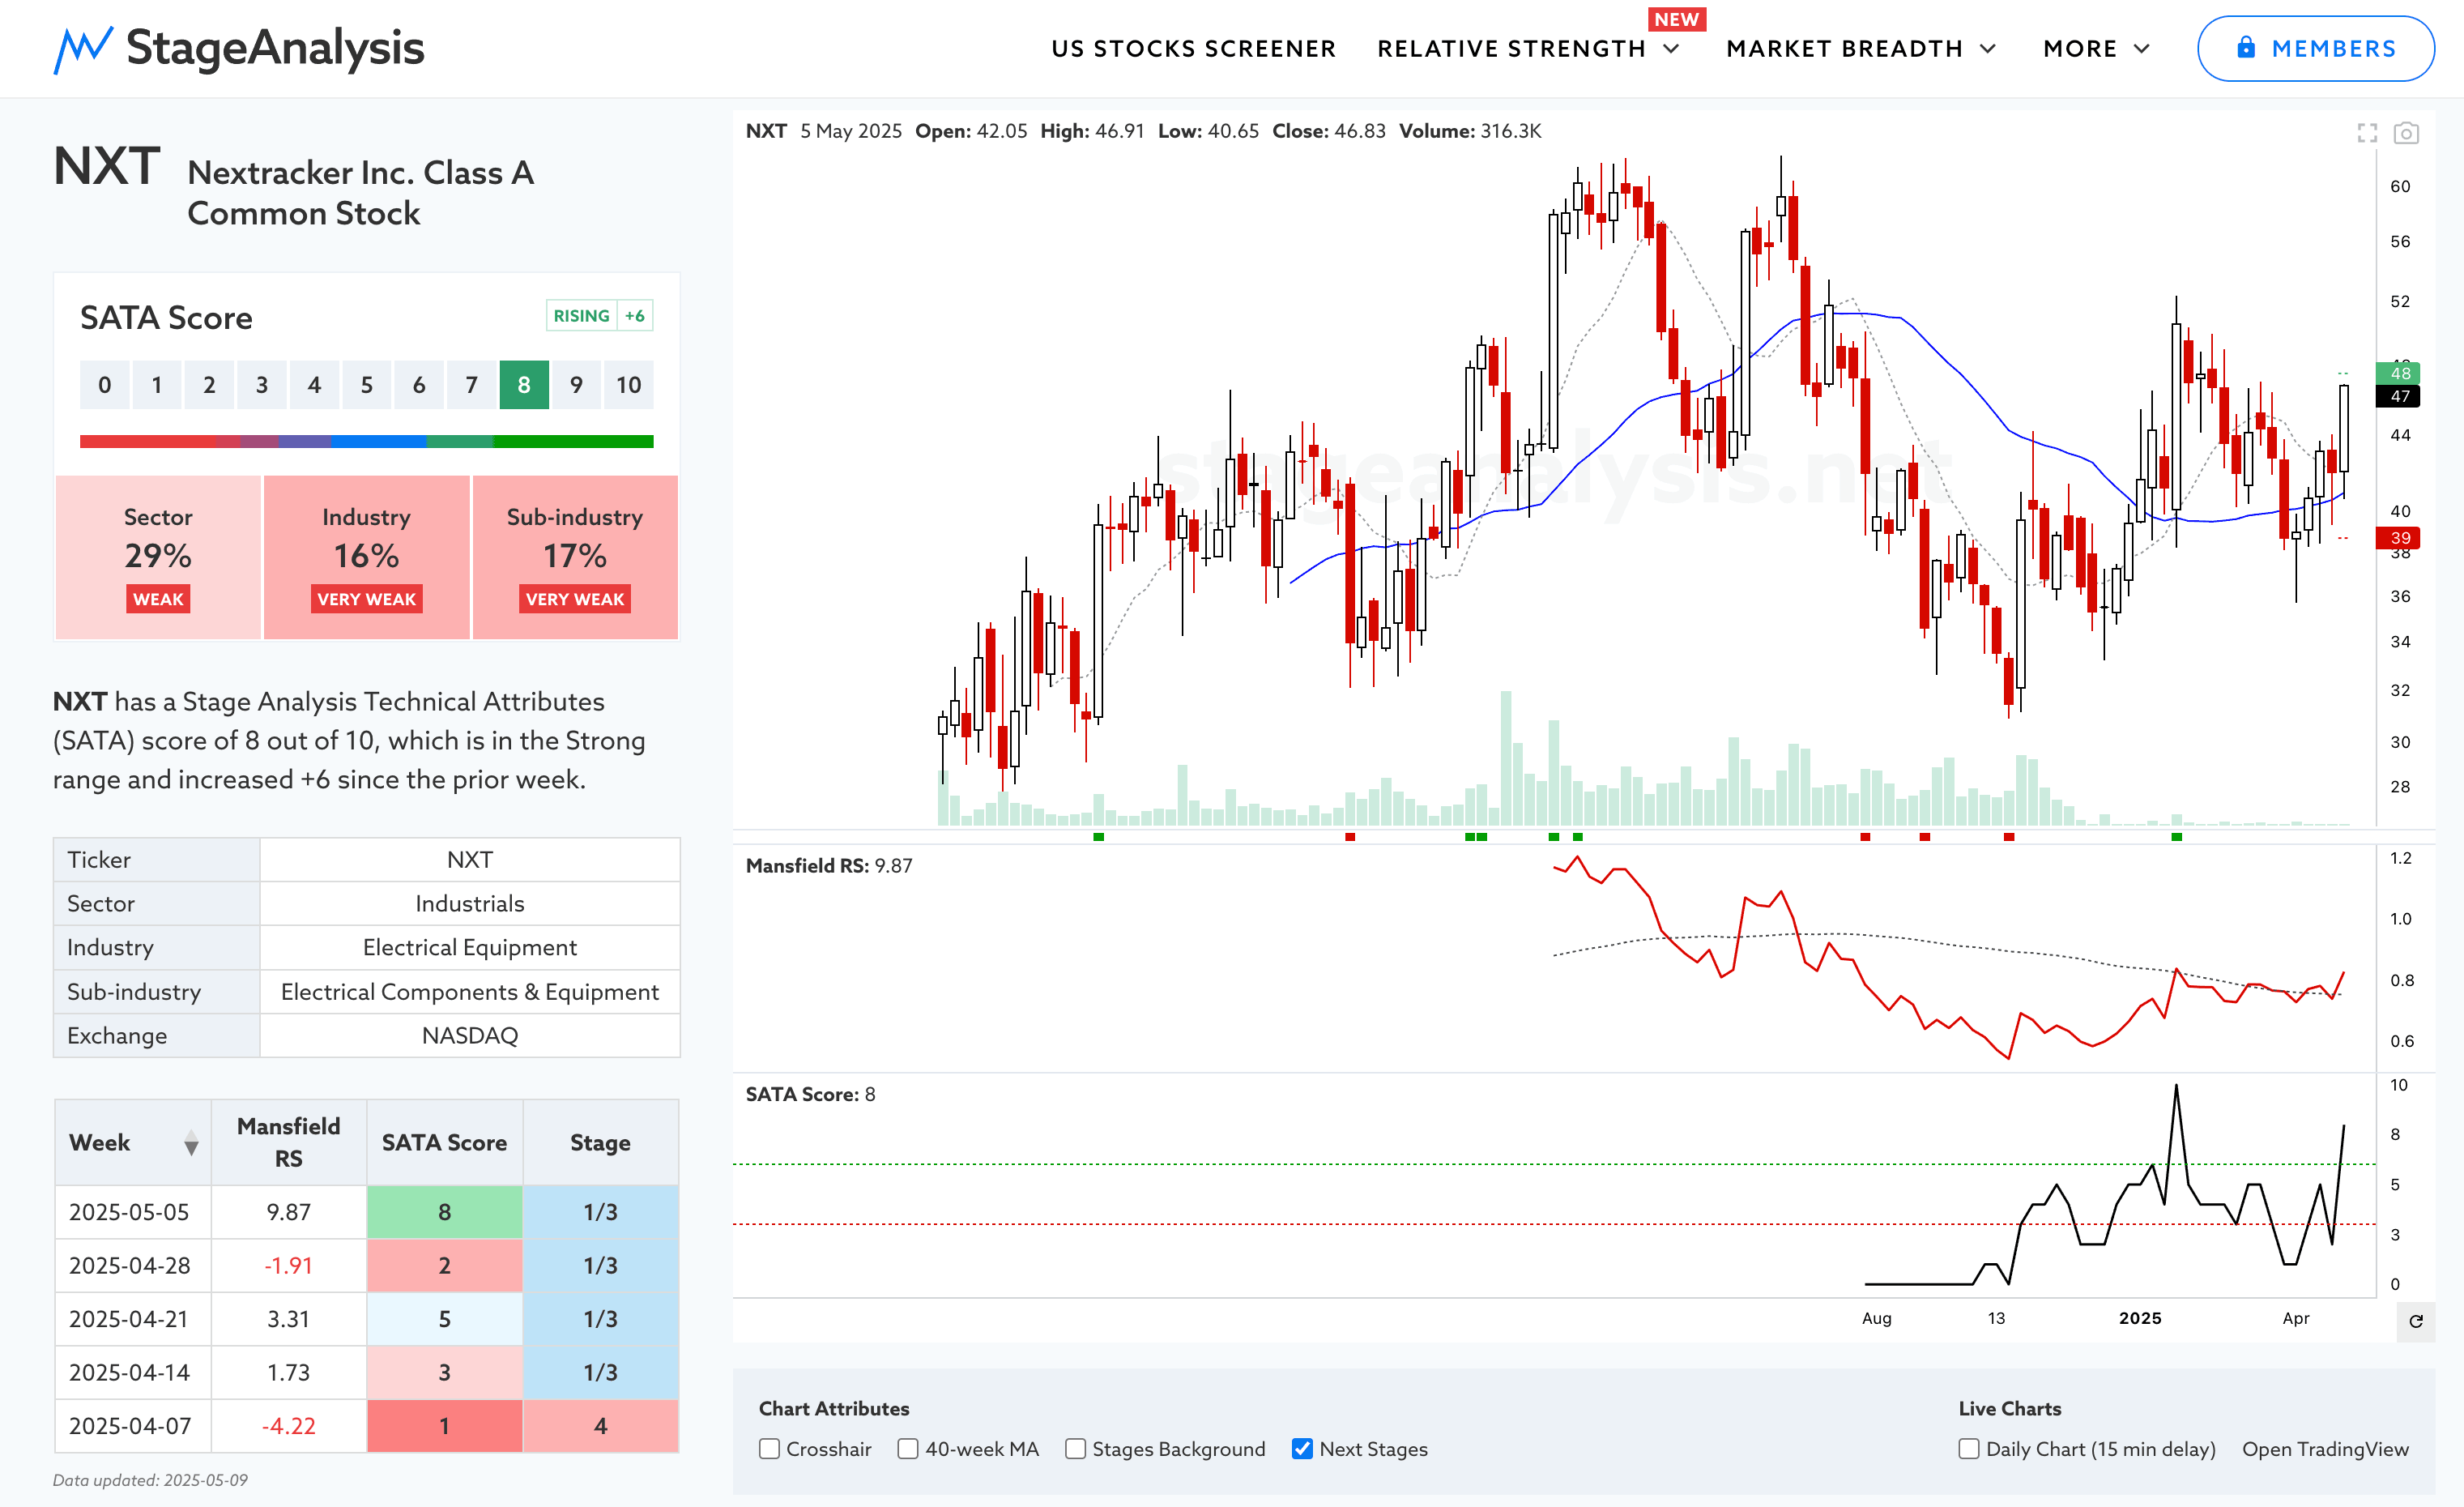This screenshot has width=2464, height=1507.
Task: Click the -4.22 Mansfield RS value
Action: (288, 1425)
